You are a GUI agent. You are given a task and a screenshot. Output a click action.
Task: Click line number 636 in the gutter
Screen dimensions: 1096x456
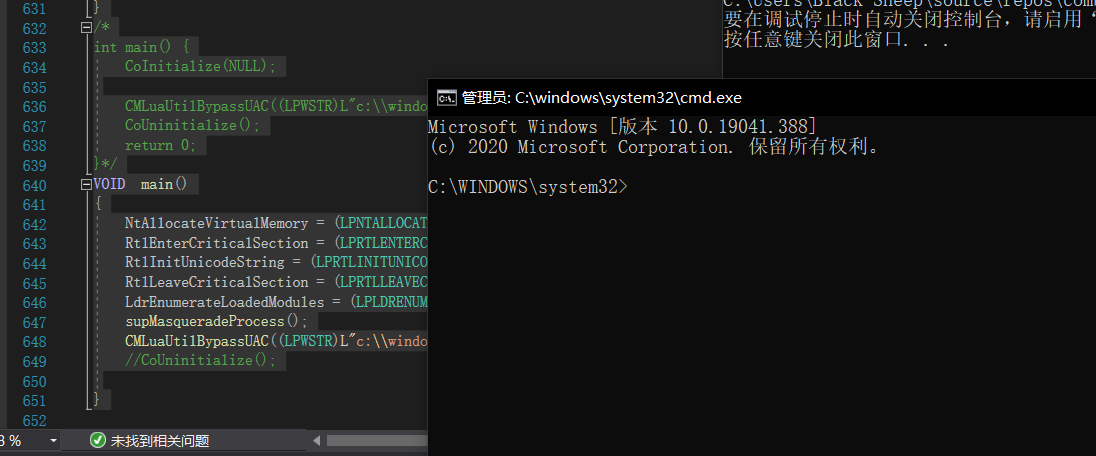pos(34,106)
